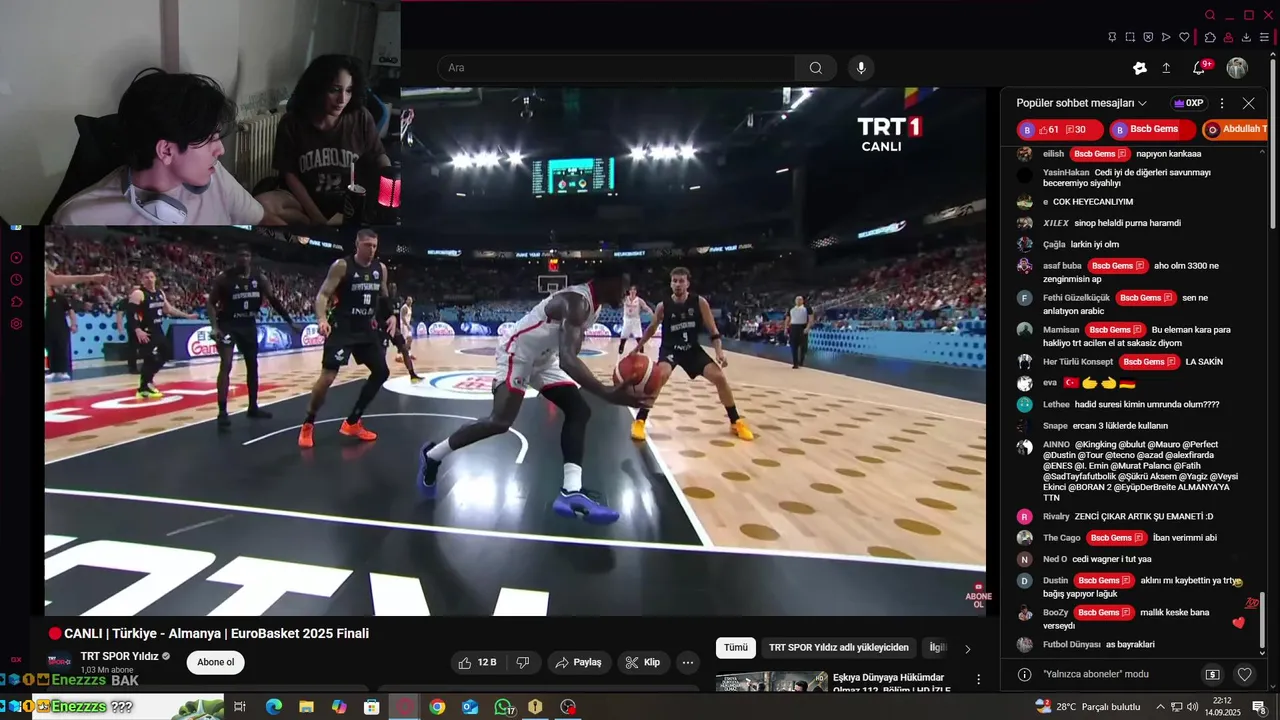Screen dimensions: 1280x720
Task: Click the video player area
Action: [515, 352]
